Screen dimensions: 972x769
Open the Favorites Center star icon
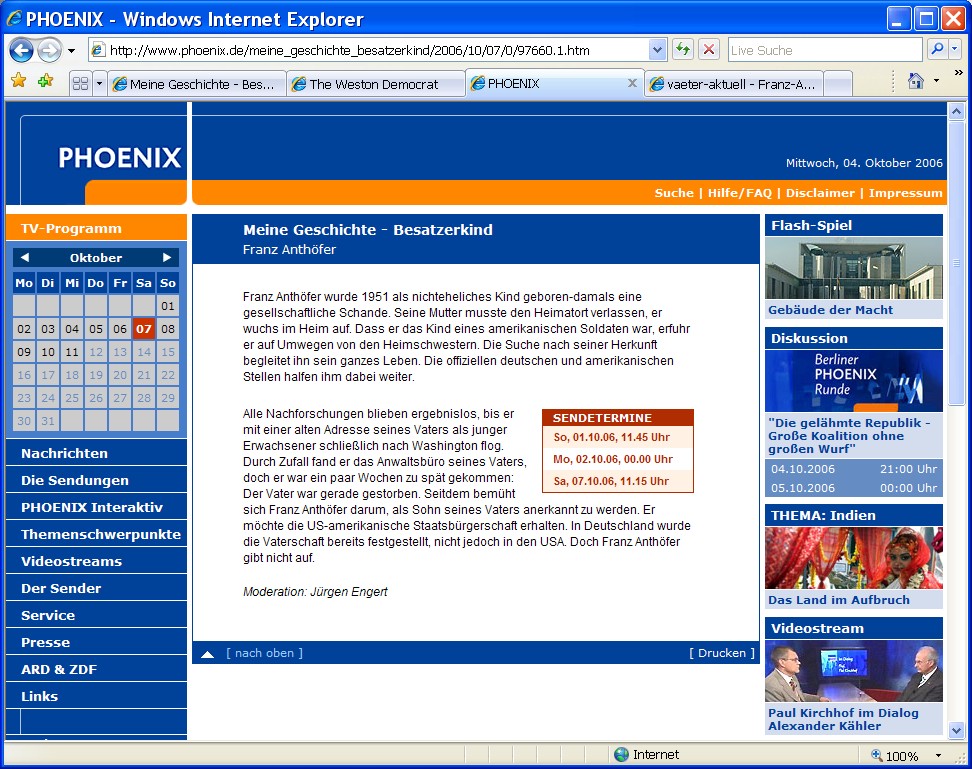click(x=19, y=81)
